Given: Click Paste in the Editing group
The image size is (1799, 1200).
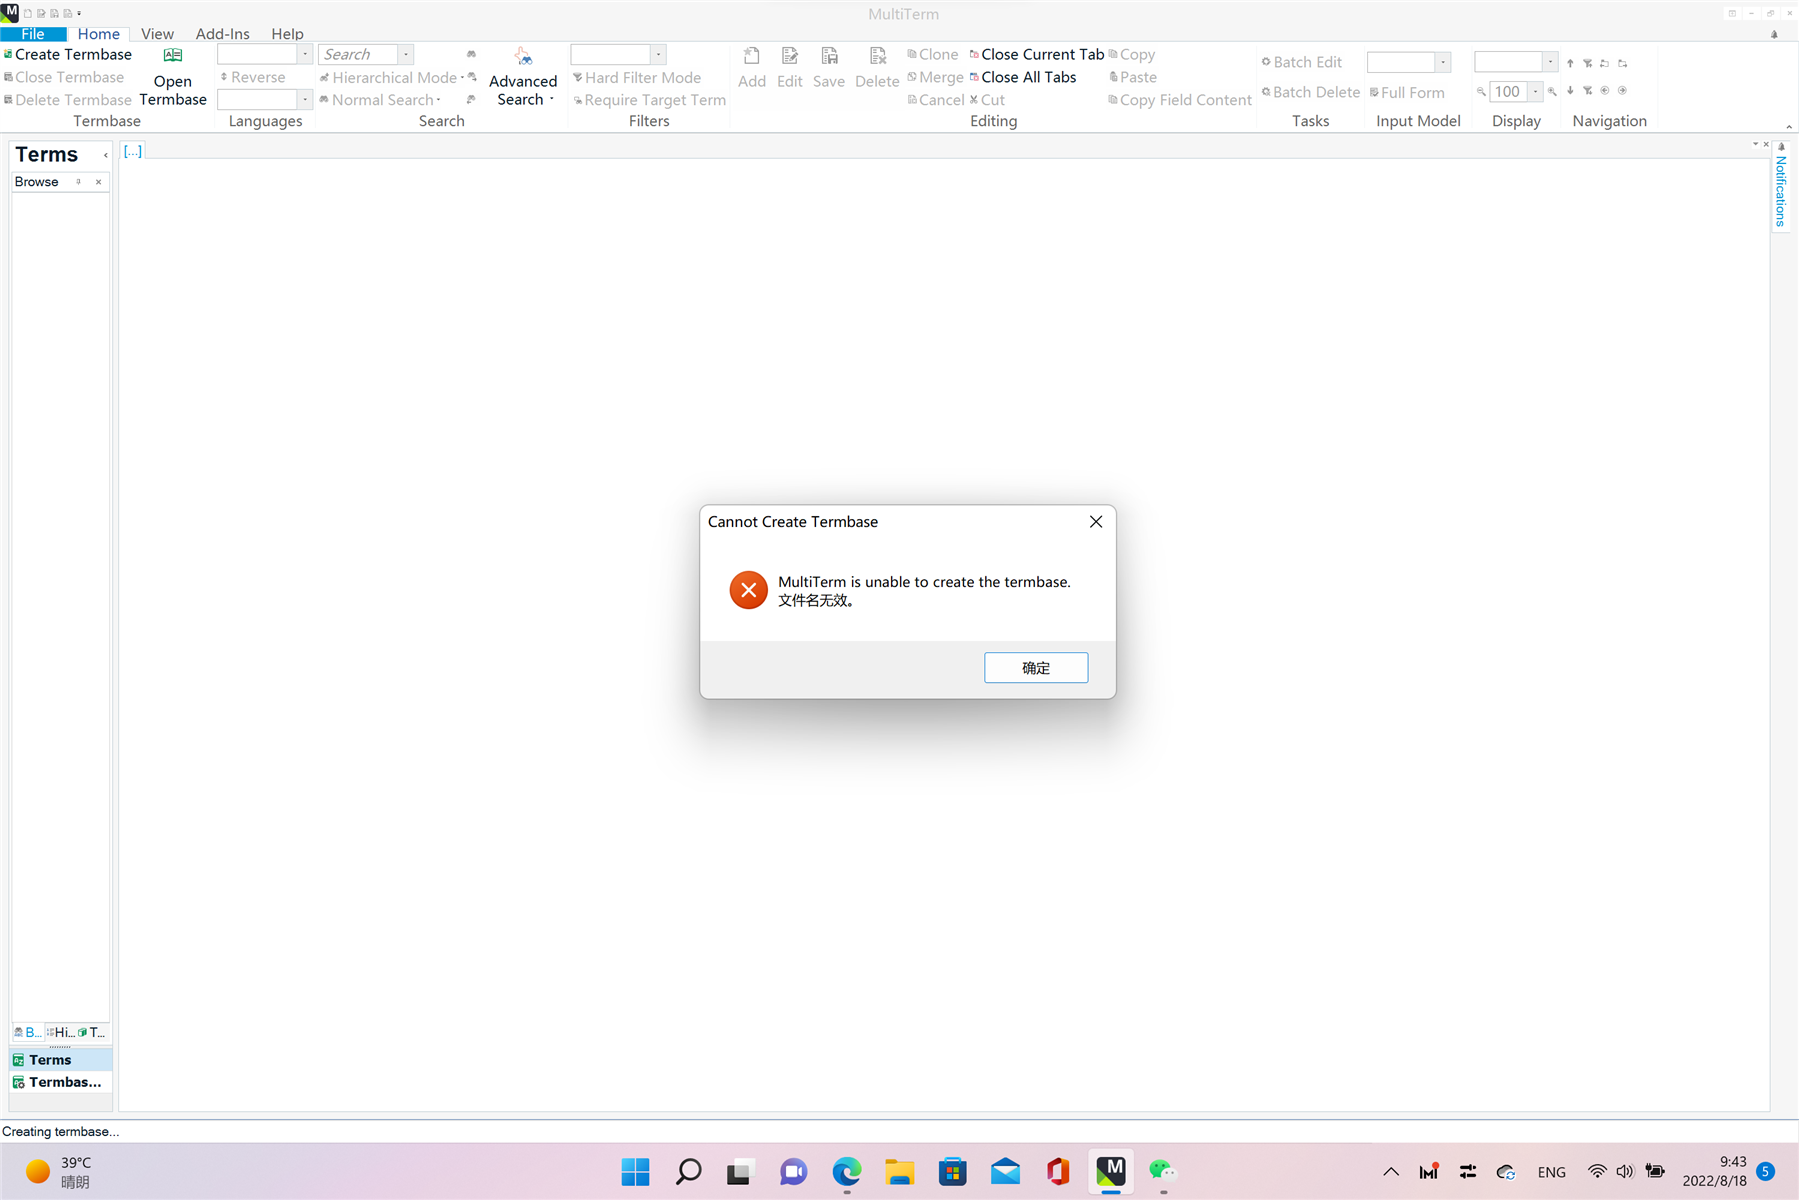Looking at the screenshot, I should pyautogui.click(x=1133, y=77).
